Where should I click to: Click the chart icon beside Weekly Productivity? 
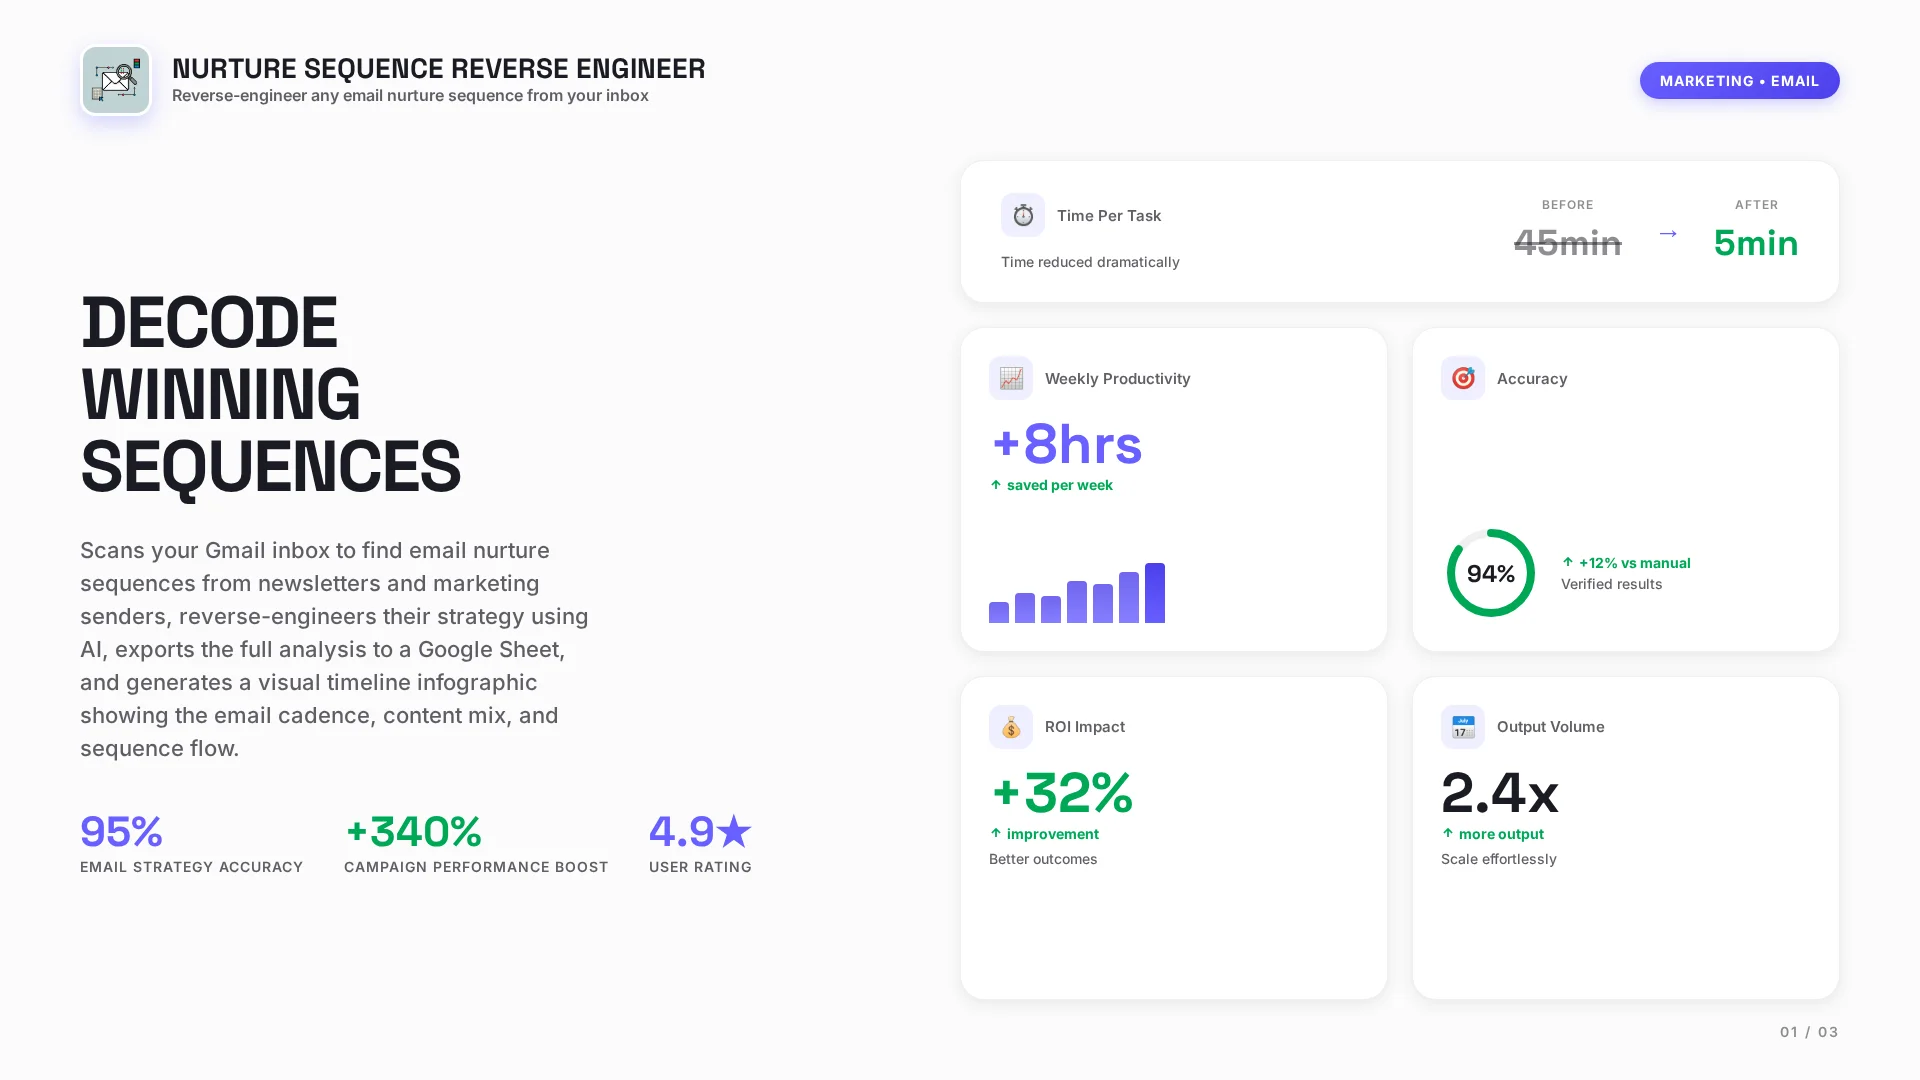(x=1010, y=378)
